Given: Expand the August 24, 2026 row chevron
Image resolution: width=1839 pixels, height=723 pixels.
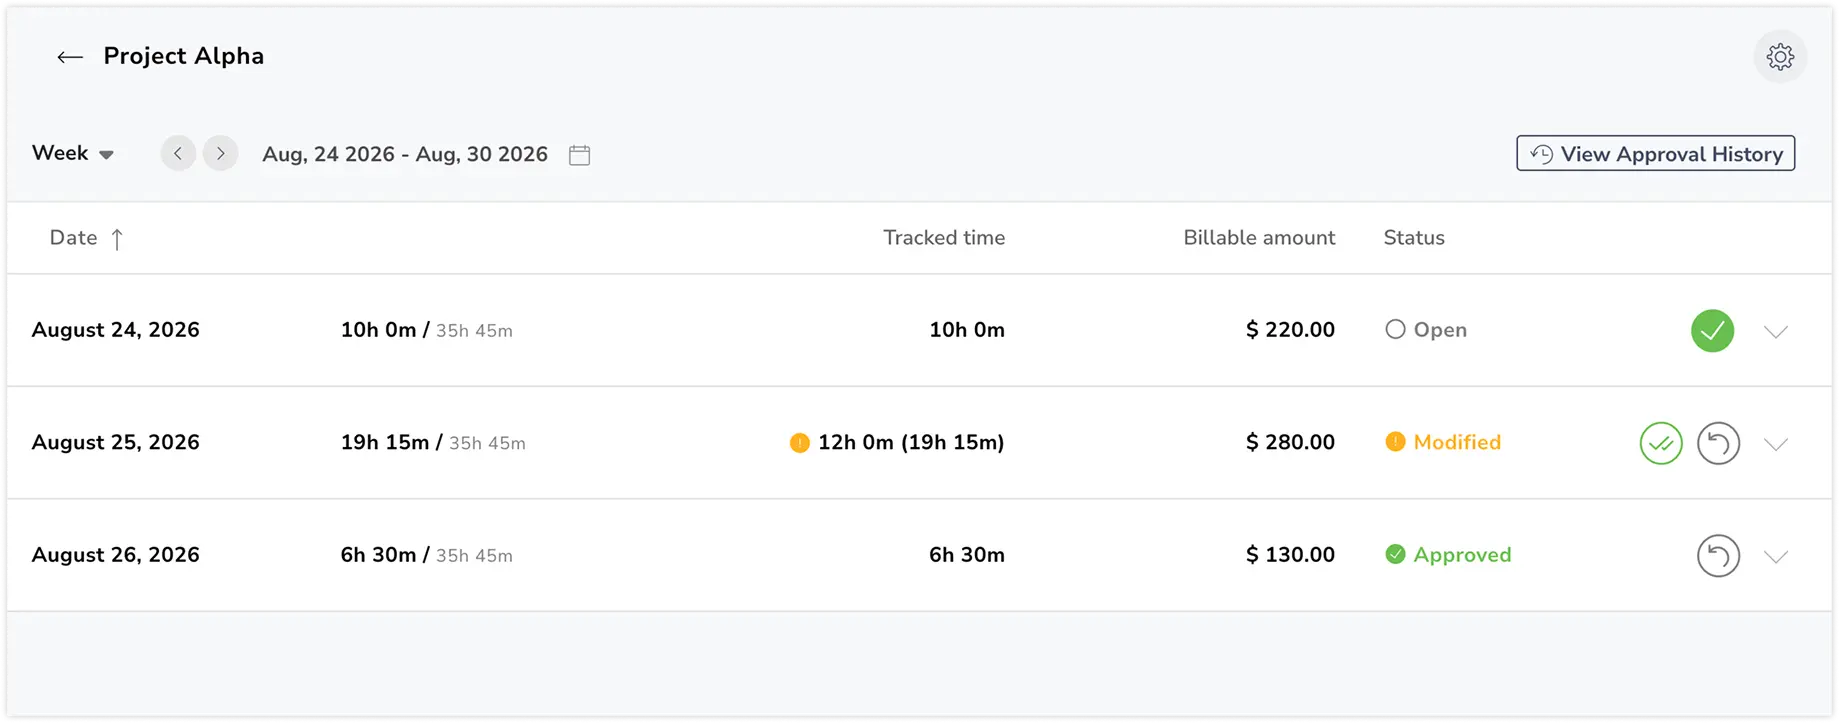Looking at the screenshot, I should coord(1775,332).
